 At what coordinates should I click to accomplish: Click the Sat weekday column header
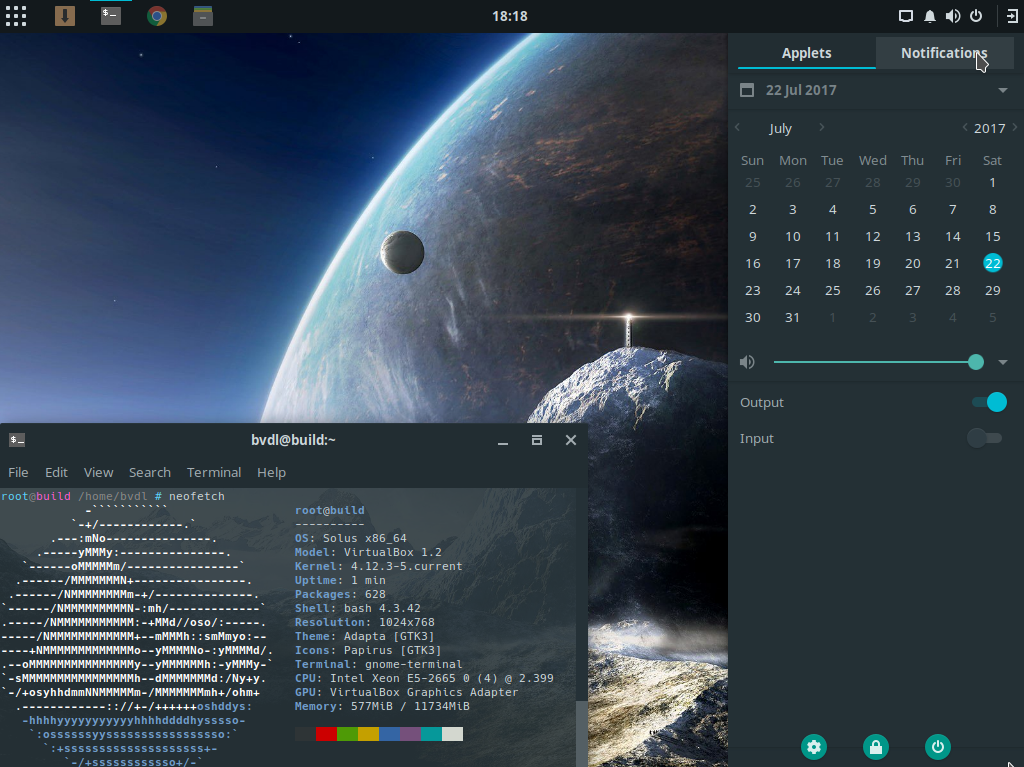coord(992,161)
